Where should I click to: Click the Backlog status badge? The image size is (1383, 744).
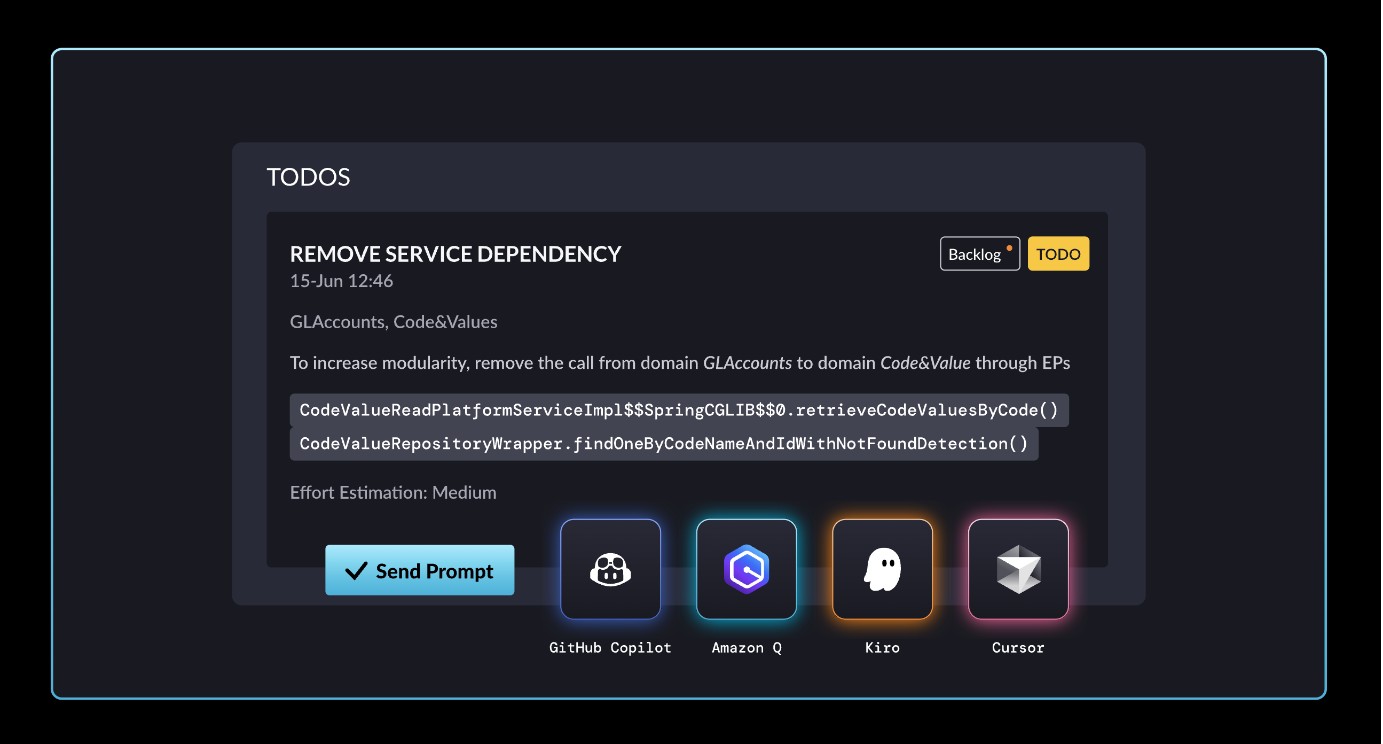pos(978,254)
